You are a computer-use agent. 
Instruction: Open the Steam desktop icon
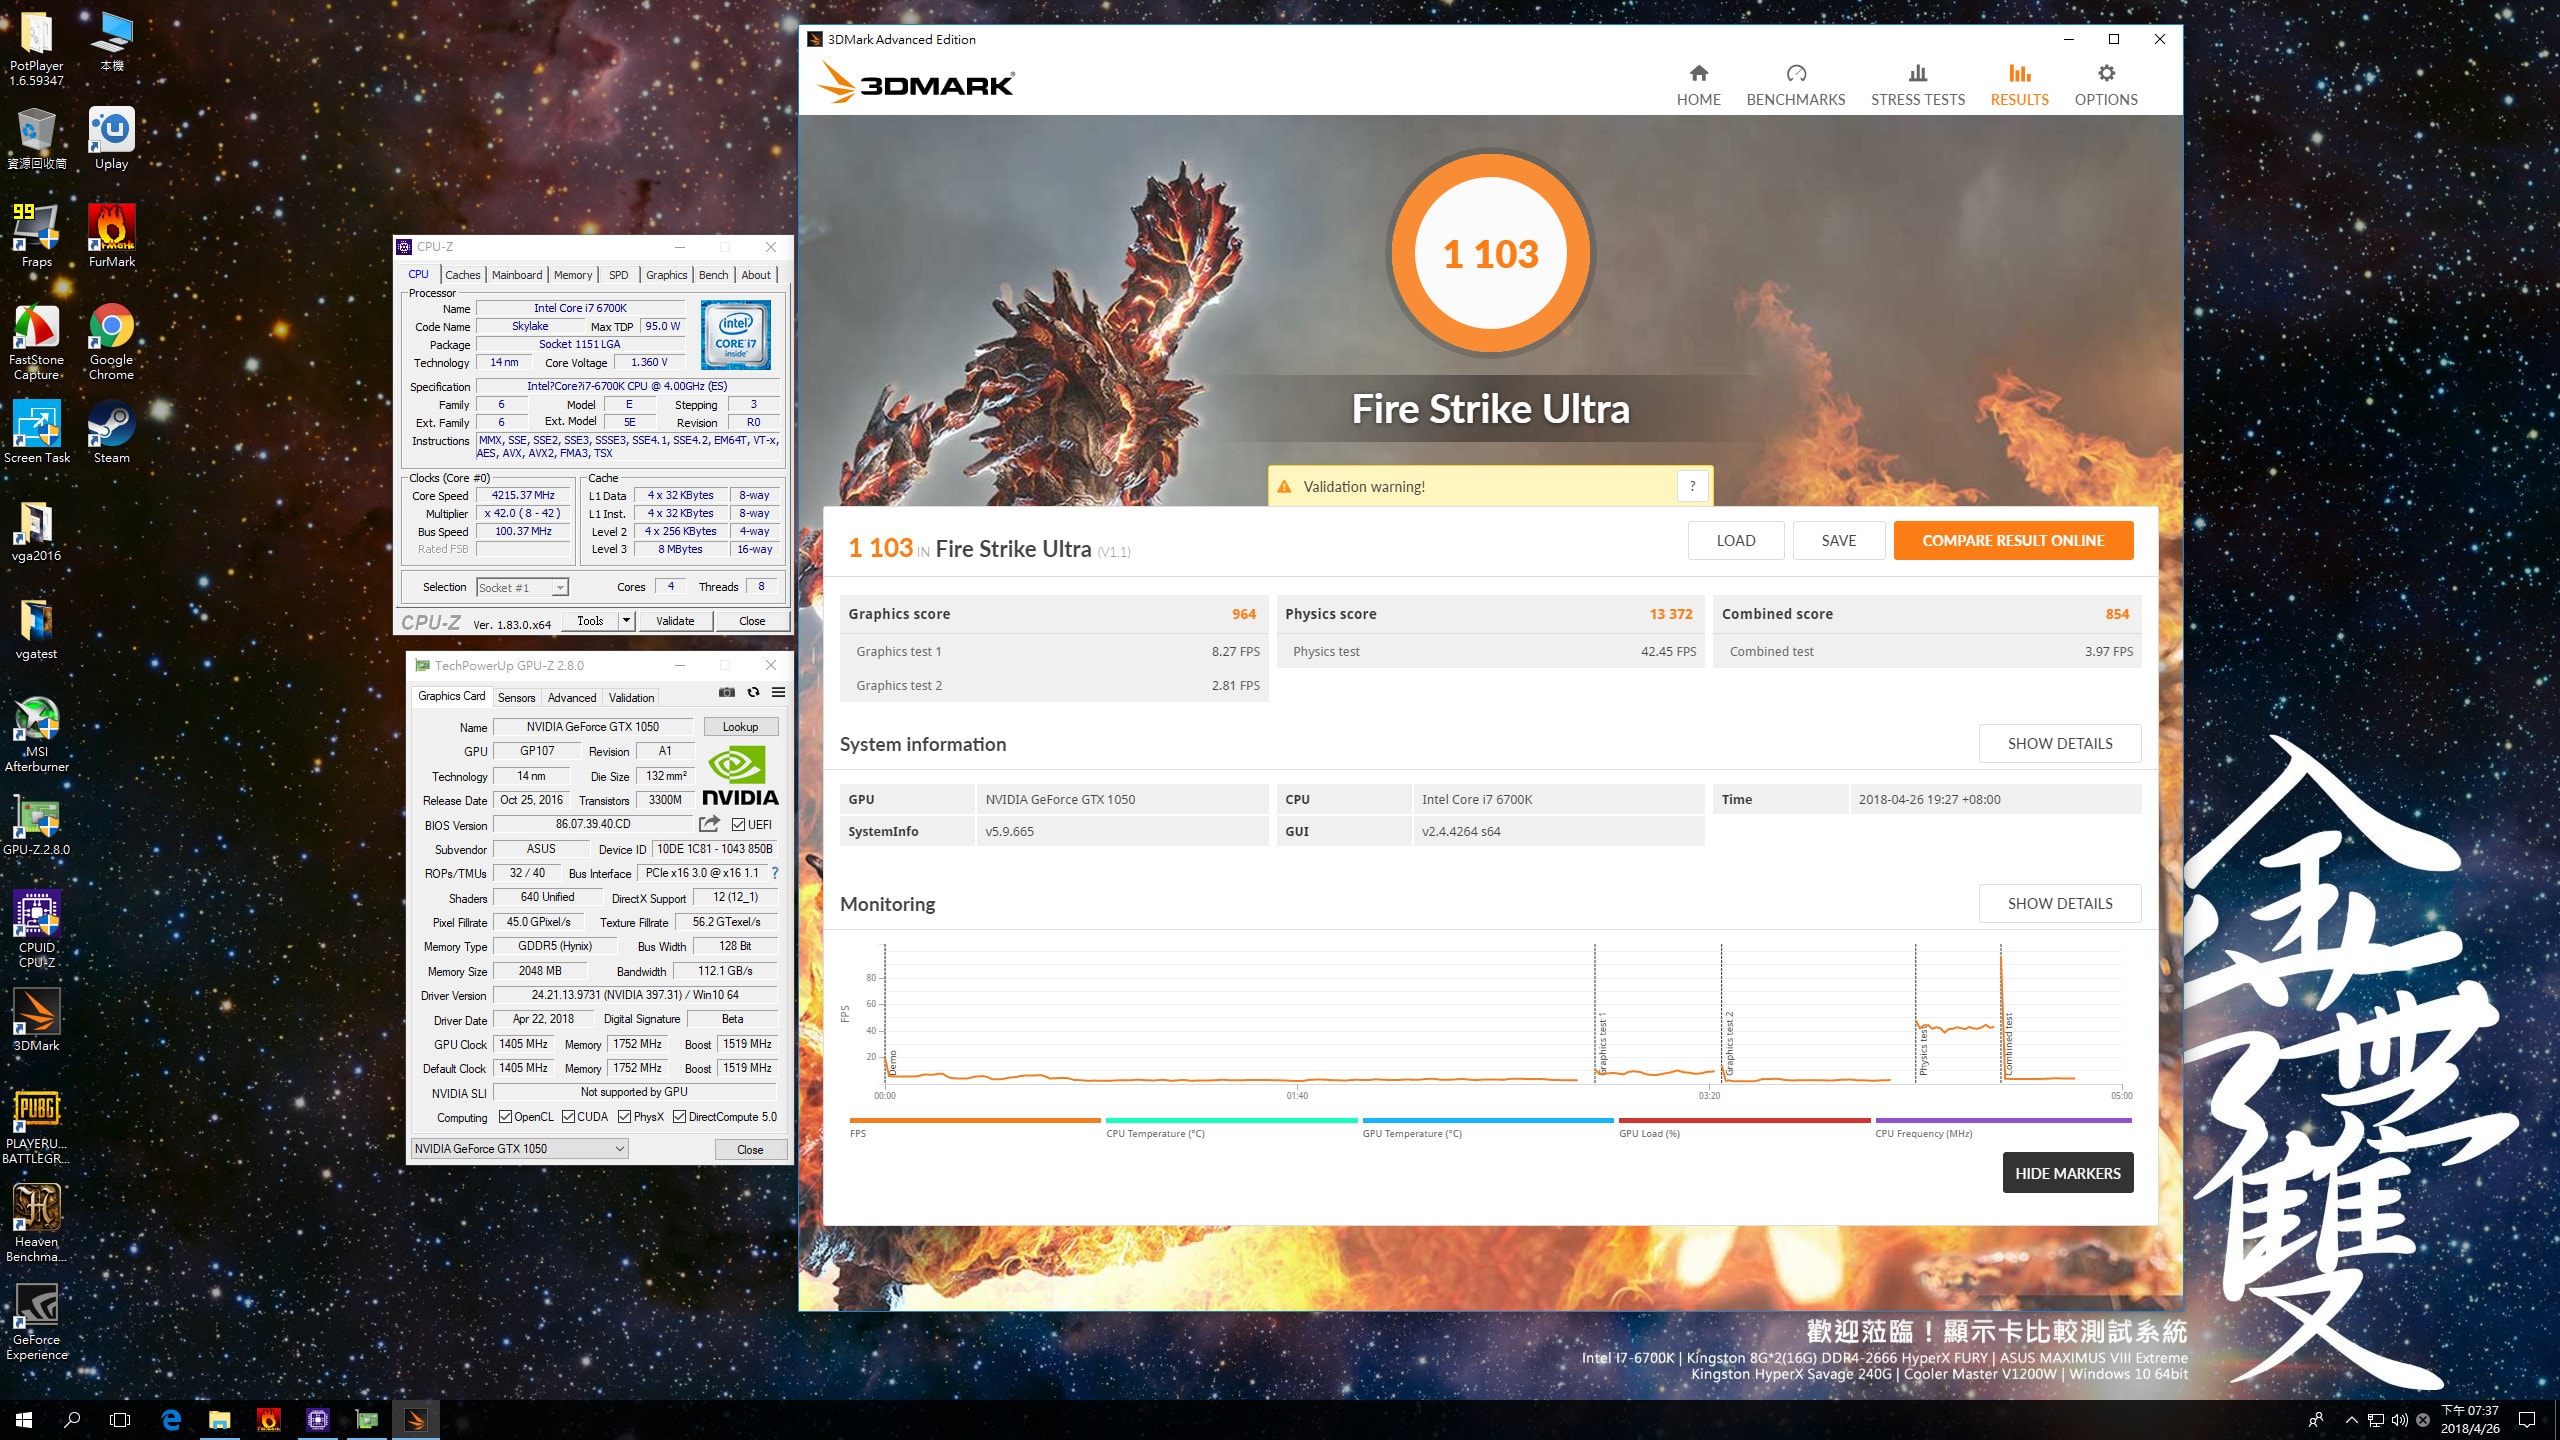tap(111, 432)
